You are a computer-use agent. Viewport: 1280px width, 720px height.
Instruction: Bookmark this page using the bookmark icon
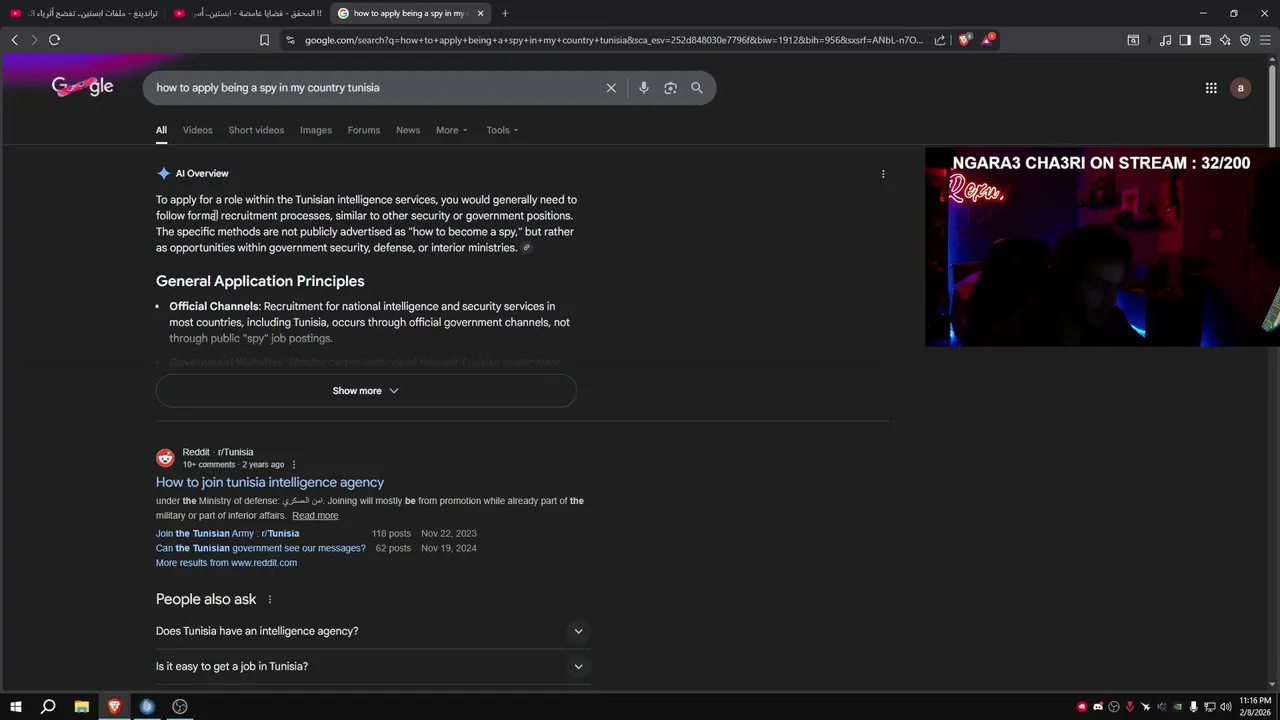264,40
